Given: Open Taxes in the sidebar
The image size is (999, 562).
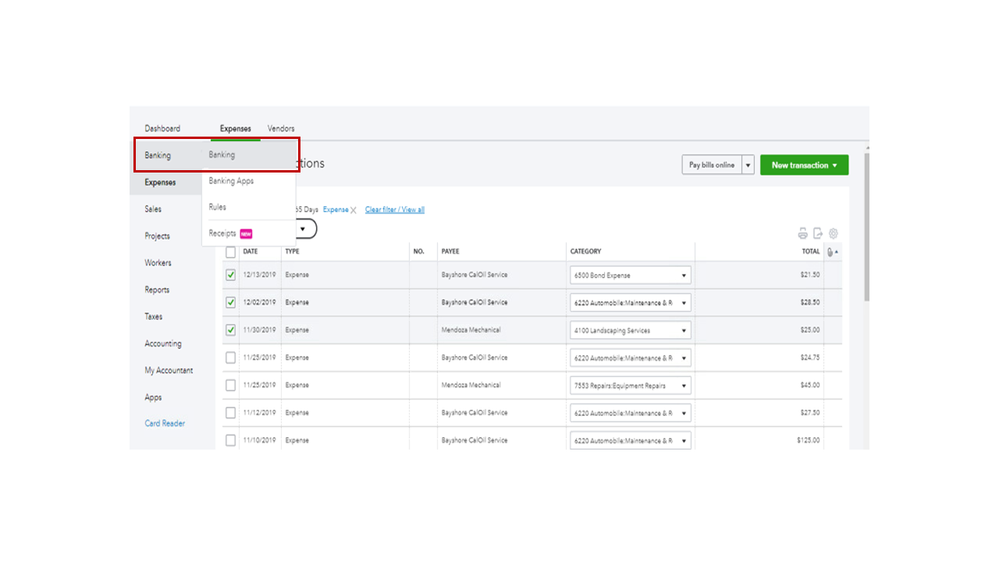Looking at the screenshot, I should click(154, 317).
